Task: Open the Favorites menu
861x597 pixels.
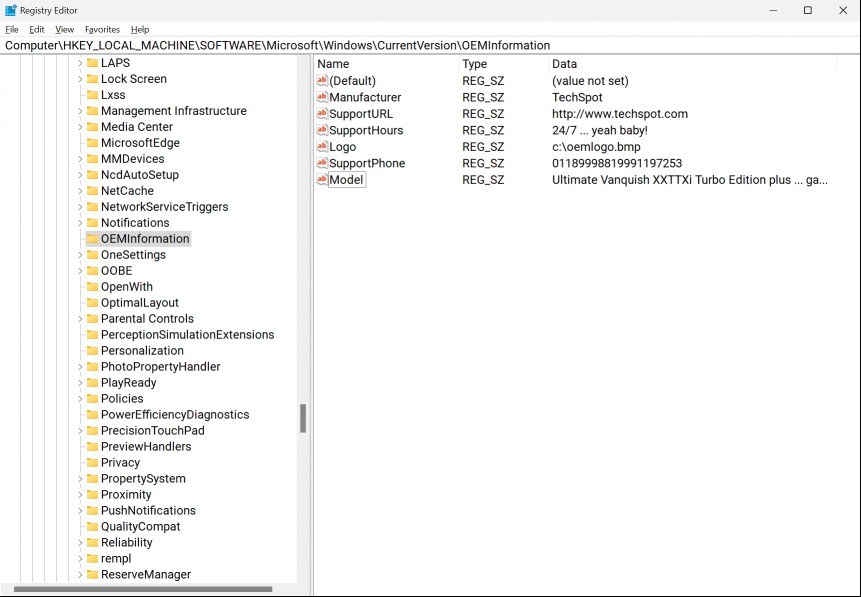Action: [x=102, y=30]
